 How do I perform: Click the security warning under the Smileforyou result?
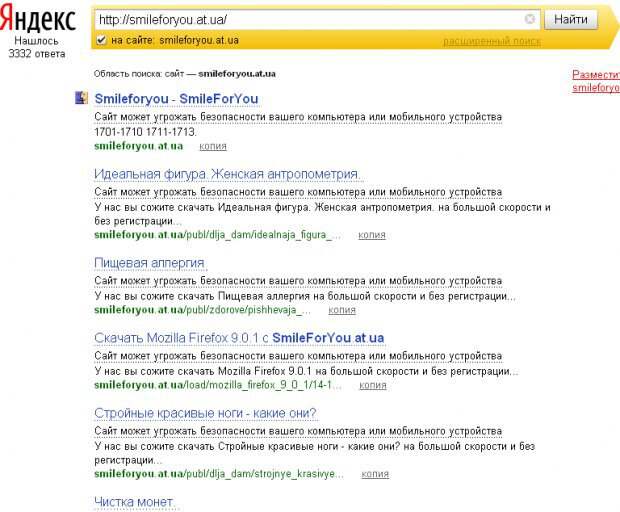click(298, 117)
